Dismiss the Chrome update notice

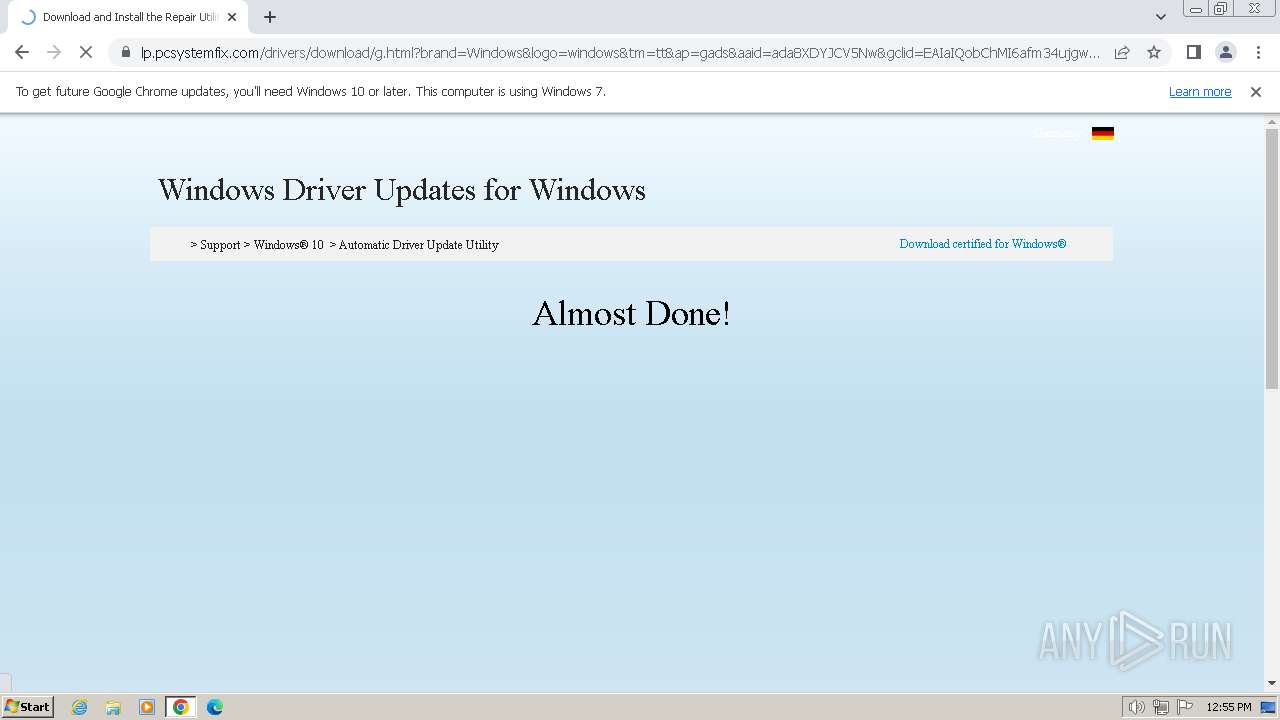click(x=1255, y=92)
